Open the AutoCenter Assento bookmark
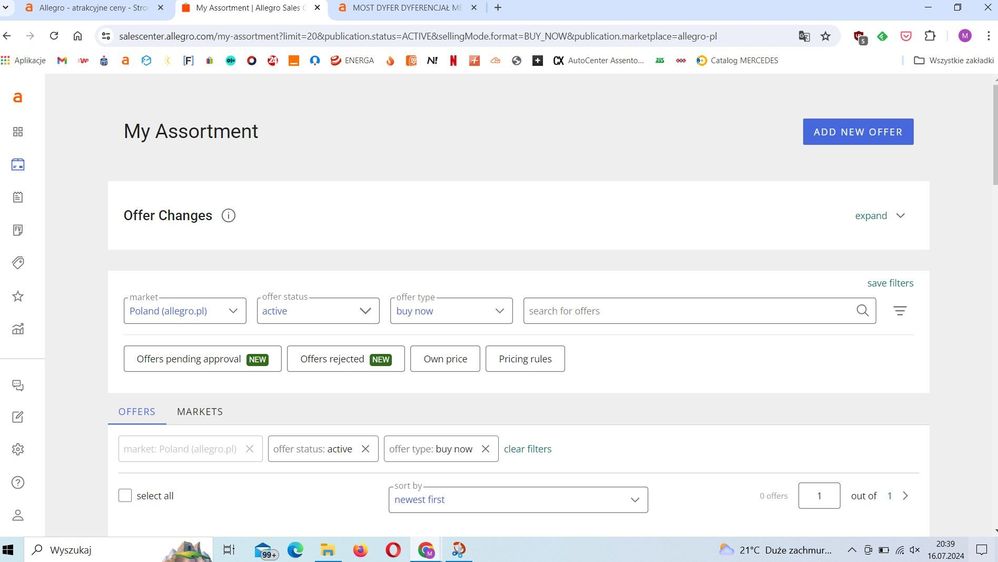 [x=598, y=60]
